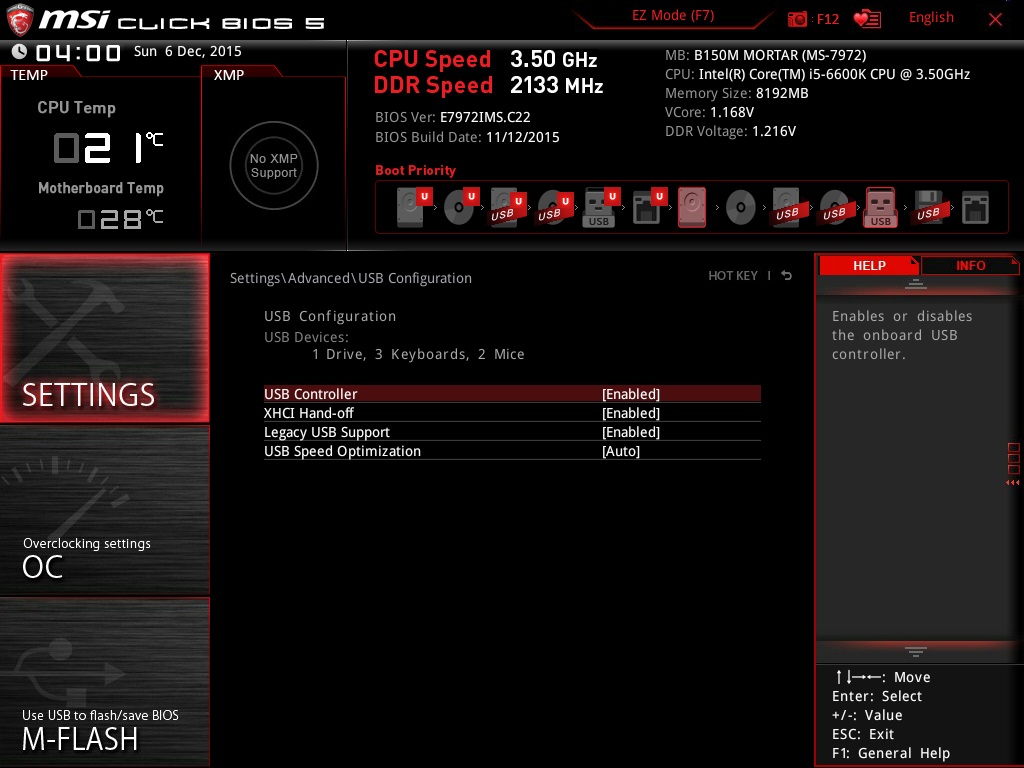
Task: Click the last network boot icon
Action: [974, 208]
